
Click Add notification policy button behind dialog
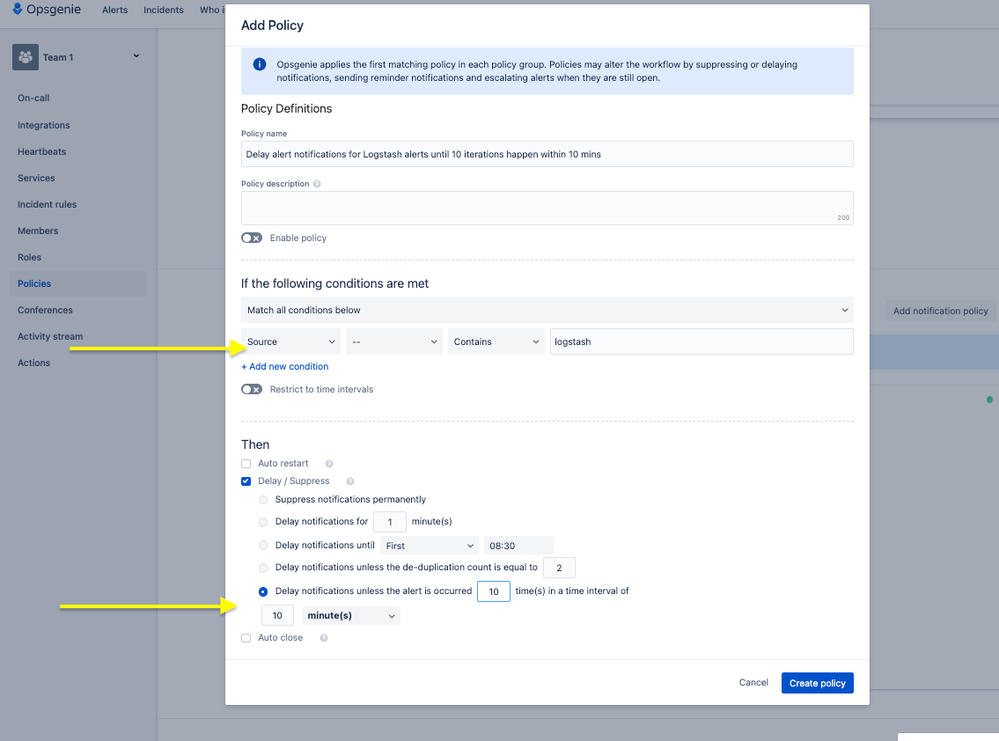coord(940,311)
